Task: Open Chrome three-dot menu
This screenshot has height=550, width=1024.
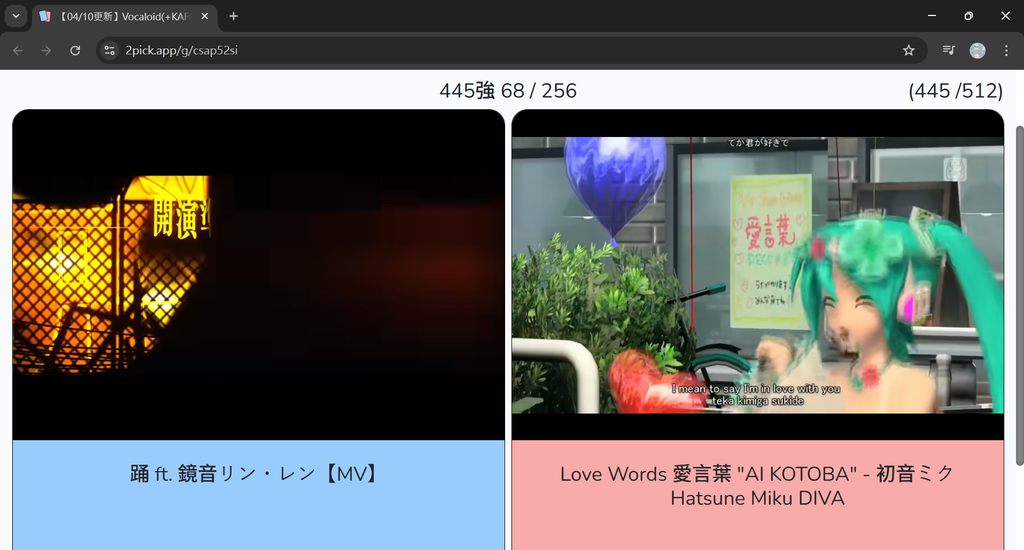Action: tap(1006, 50)
